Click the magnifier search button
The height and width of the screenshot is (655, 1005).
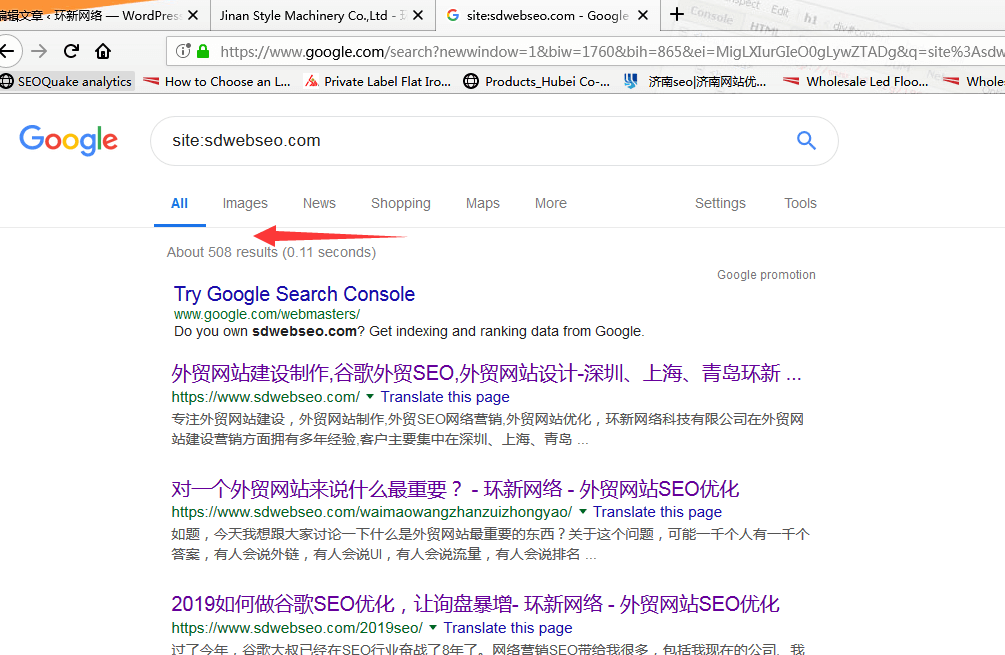806,140
